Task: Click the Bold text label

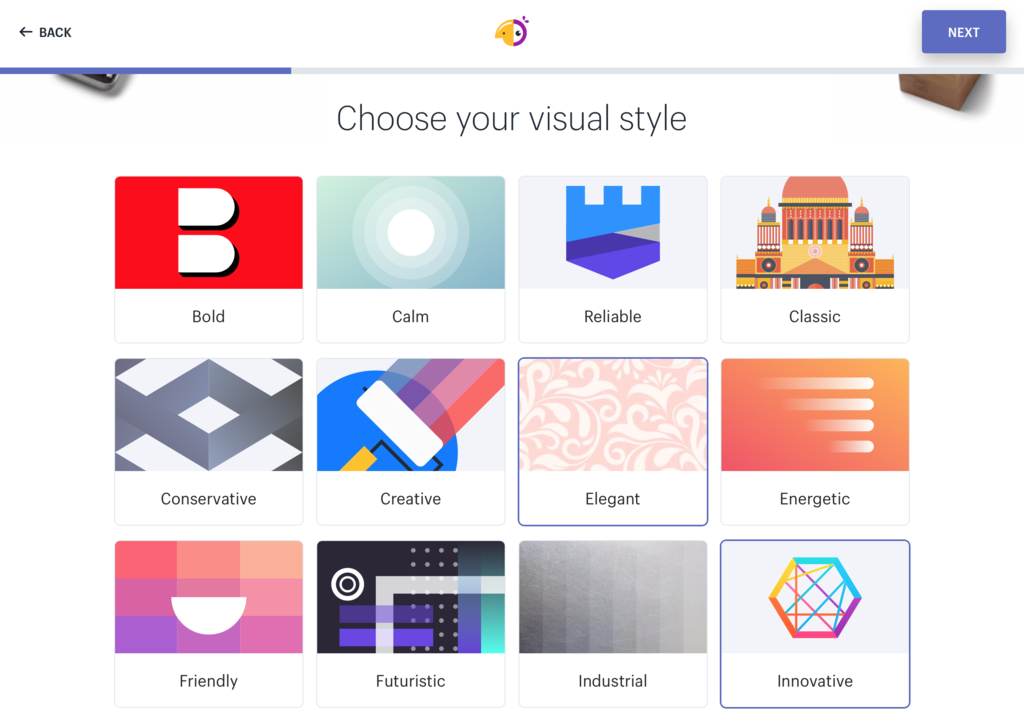Action: 208,316
